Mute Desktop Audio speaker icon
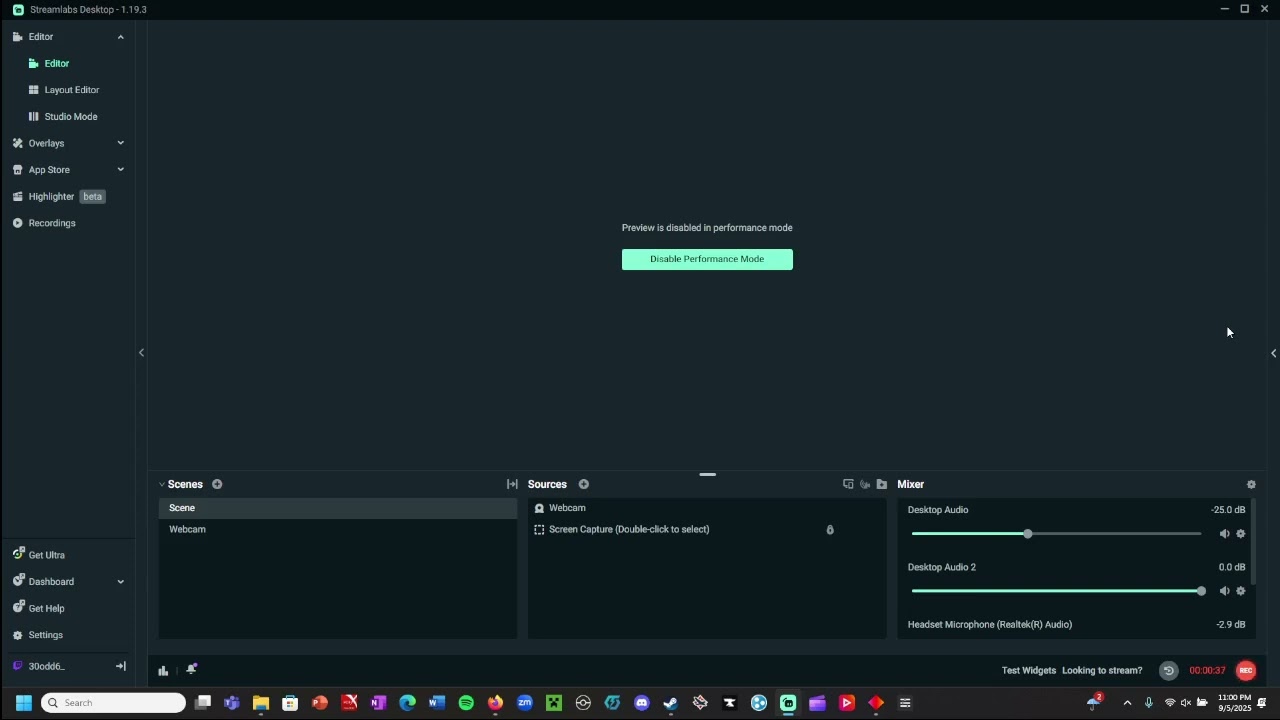 pos(1224,534)
